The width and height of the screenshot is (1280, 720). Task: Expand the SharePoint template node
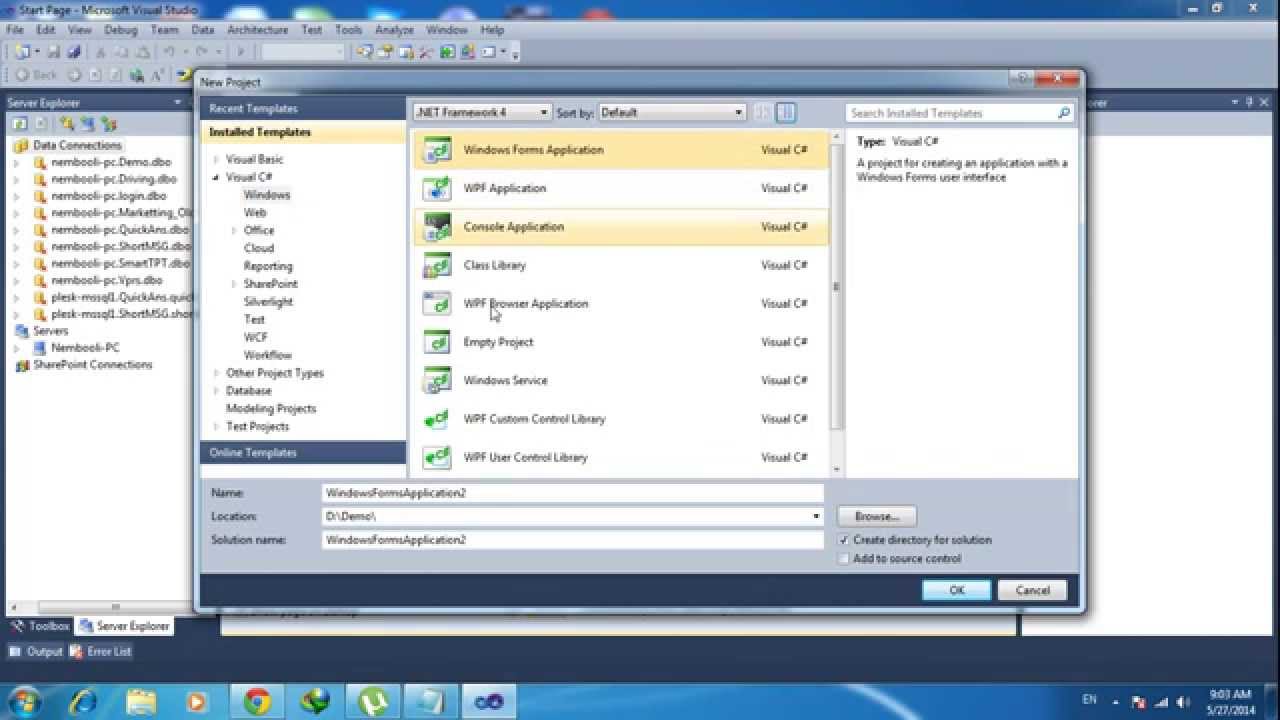(234, 284)
